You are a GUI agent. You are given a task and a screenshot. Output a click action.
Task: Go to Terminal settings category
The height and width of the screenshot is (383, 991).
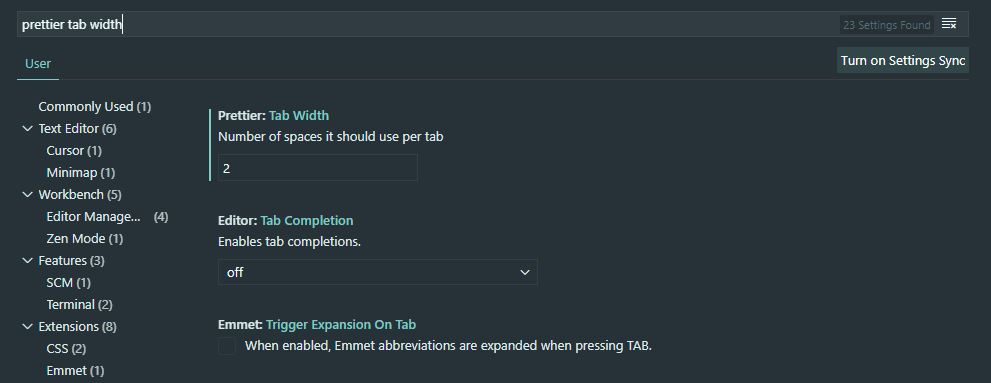tap(80, 305)
